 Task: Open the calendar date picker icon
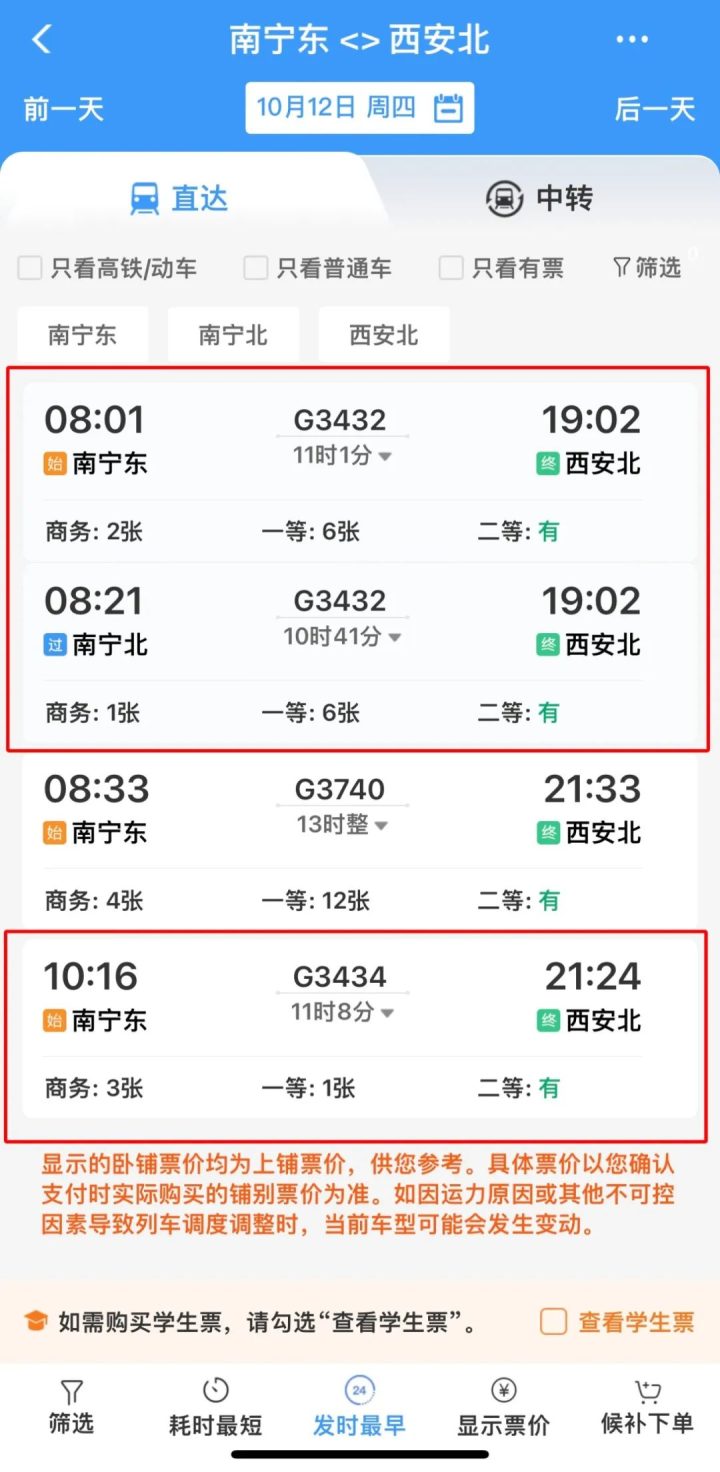449,108
